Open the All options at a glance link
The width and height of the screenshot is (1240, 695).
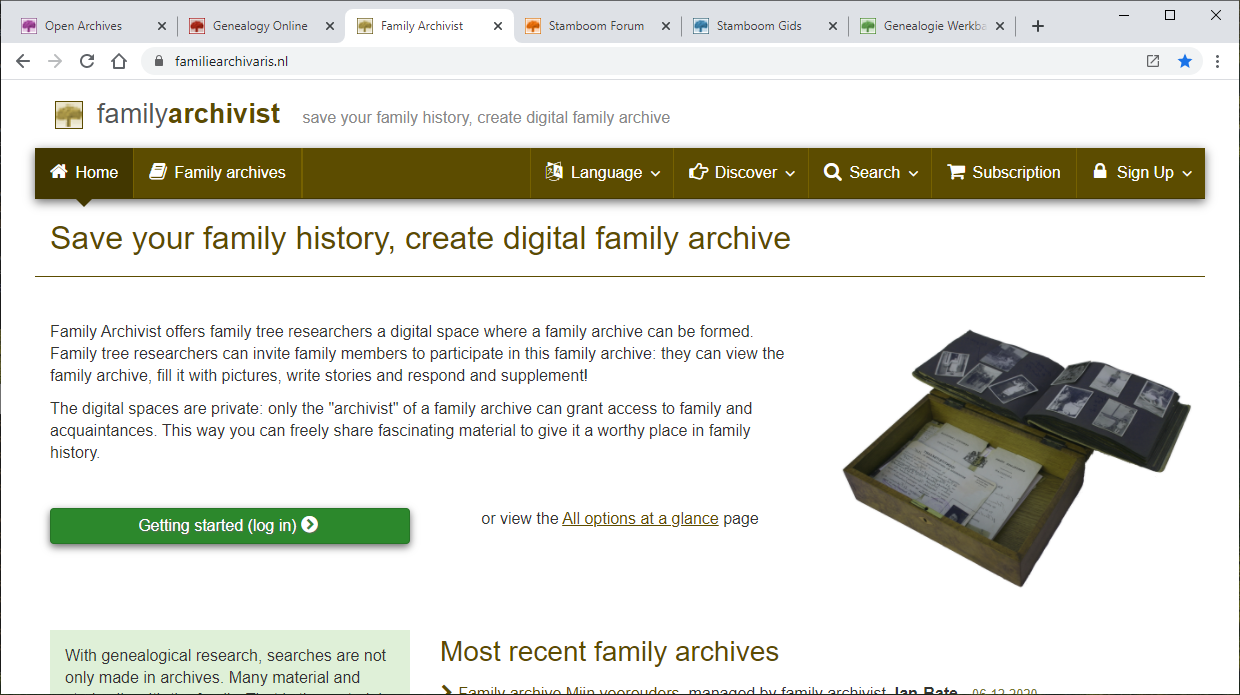click(640, 518)
